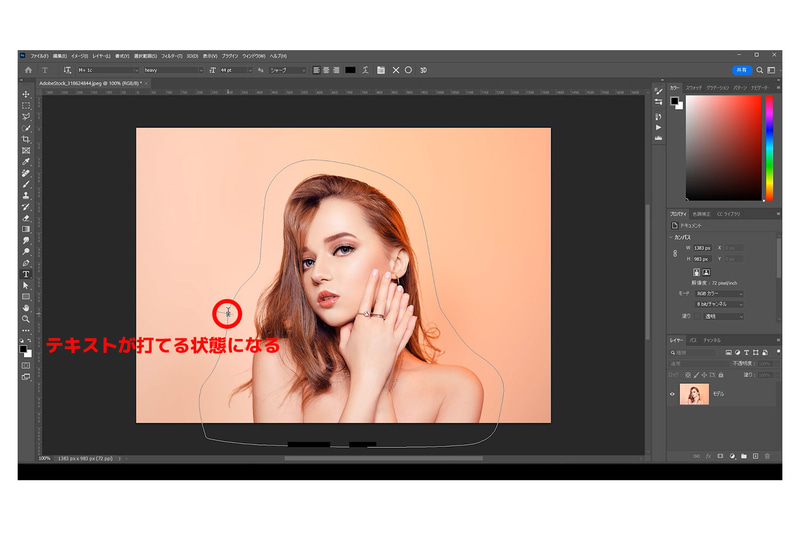The image size is (800, 533).
Task: Open the レイヤー menu
Action: click(x=101, y=56)
